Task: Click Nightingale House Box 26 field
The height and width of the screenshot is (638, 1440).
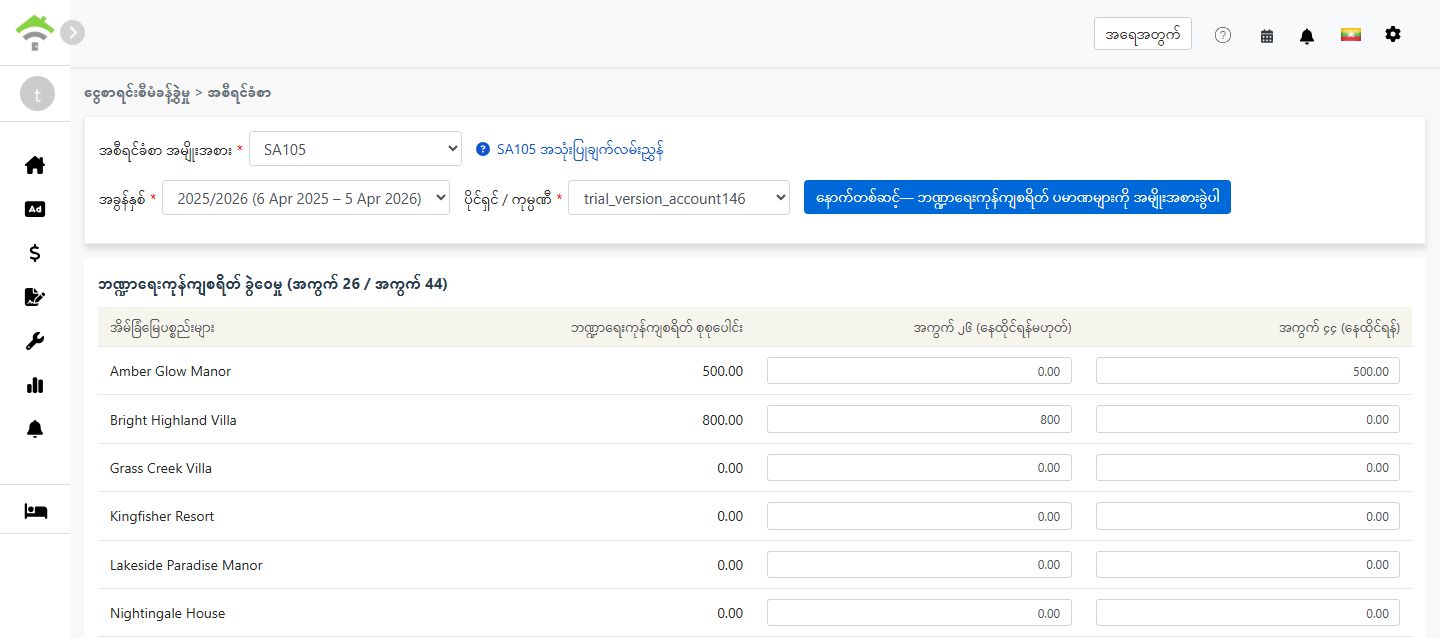Action: click(x=919, y=612)
